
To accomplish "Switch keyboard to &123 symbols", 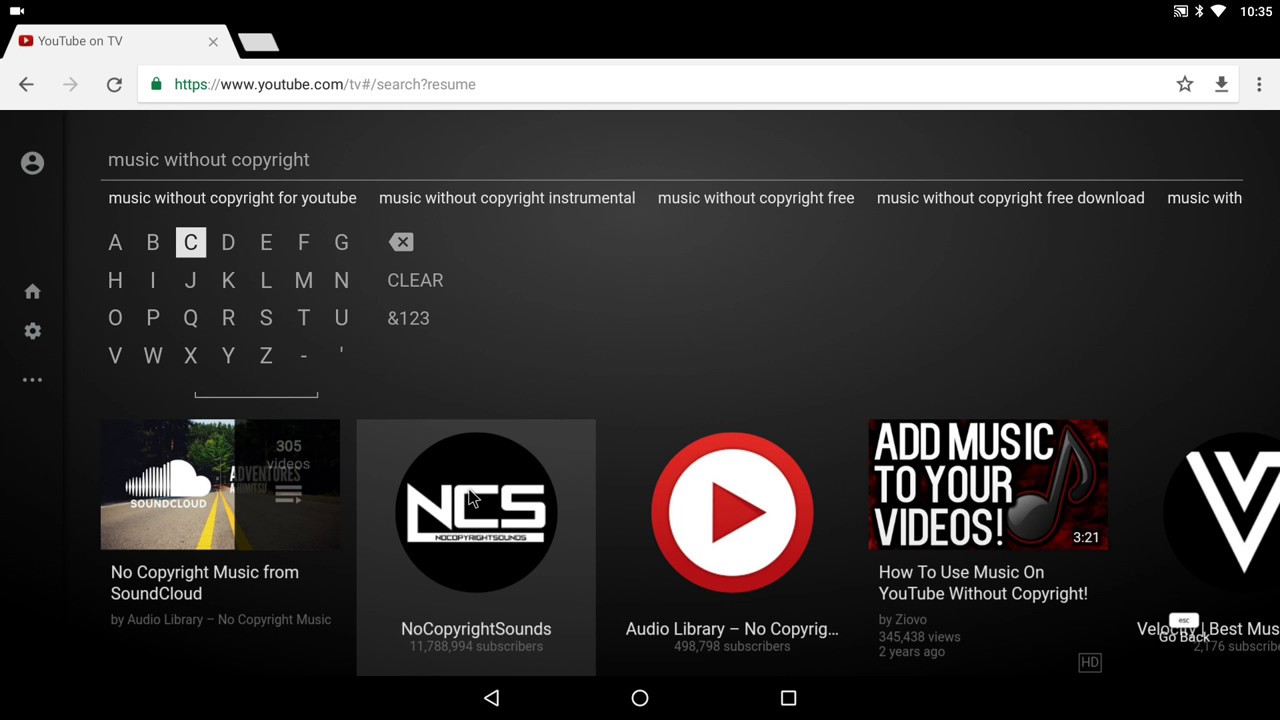I will 408,318.
